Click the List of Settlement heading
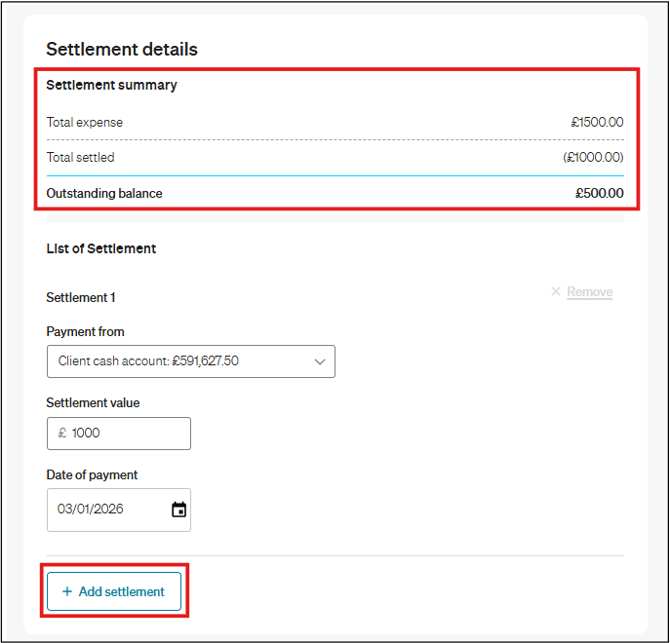 click(101, 249)
